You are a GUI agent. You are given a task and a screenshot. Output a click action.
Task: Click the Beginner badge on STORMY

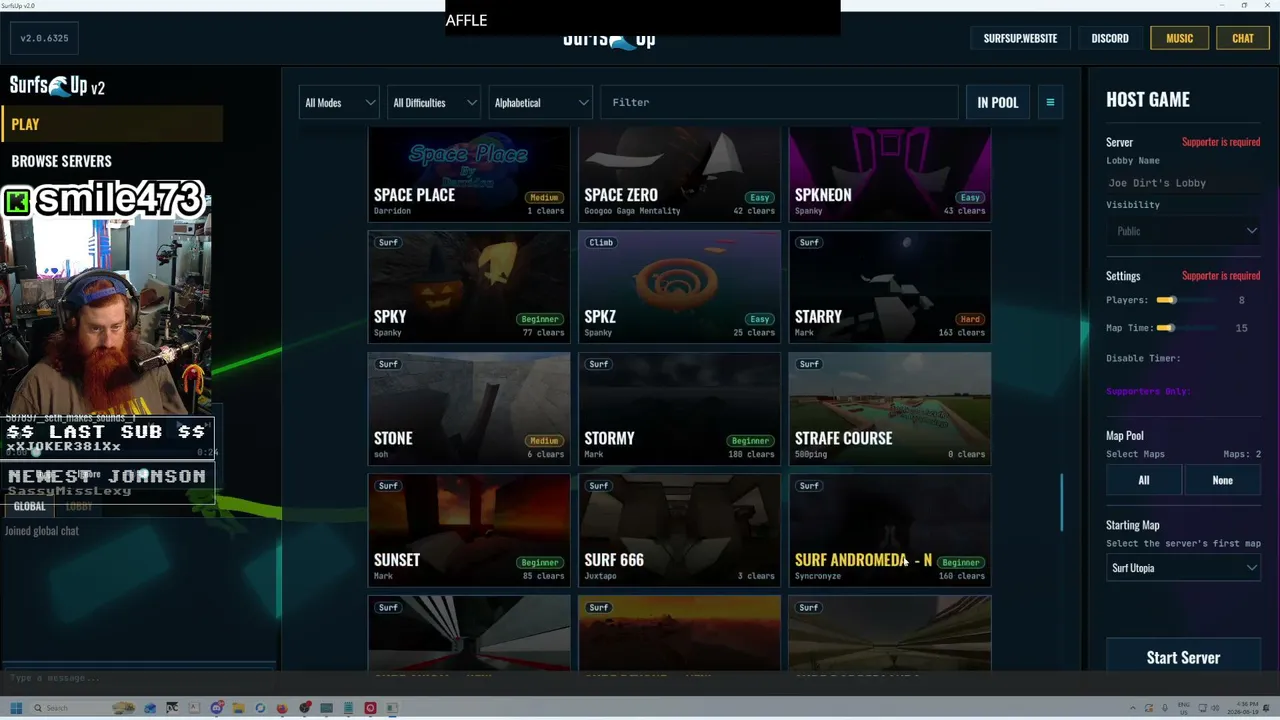[x=750, y=441]
